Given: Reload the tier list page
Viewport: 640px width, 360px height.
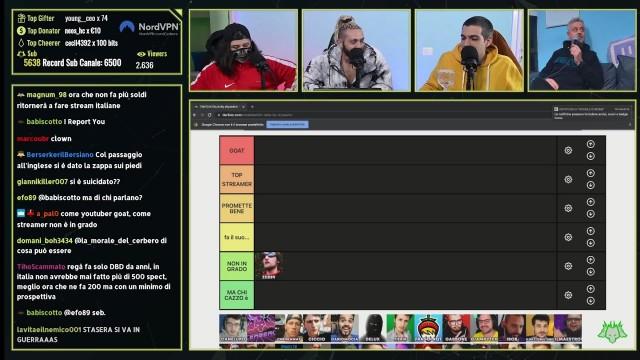Looking at the screenshot, I should 209,115.
